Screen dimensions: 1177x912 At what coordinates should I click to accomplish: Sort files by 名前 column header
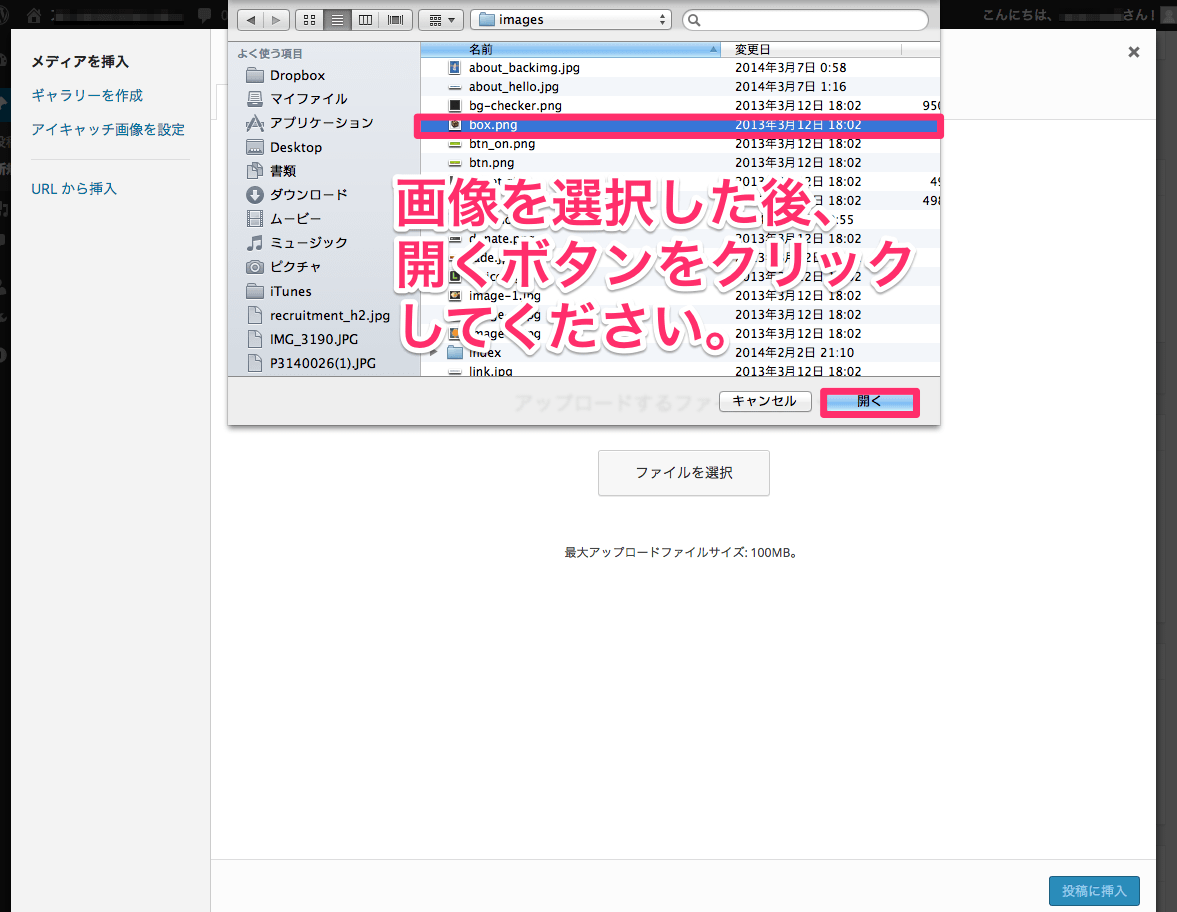pos(570,50)
